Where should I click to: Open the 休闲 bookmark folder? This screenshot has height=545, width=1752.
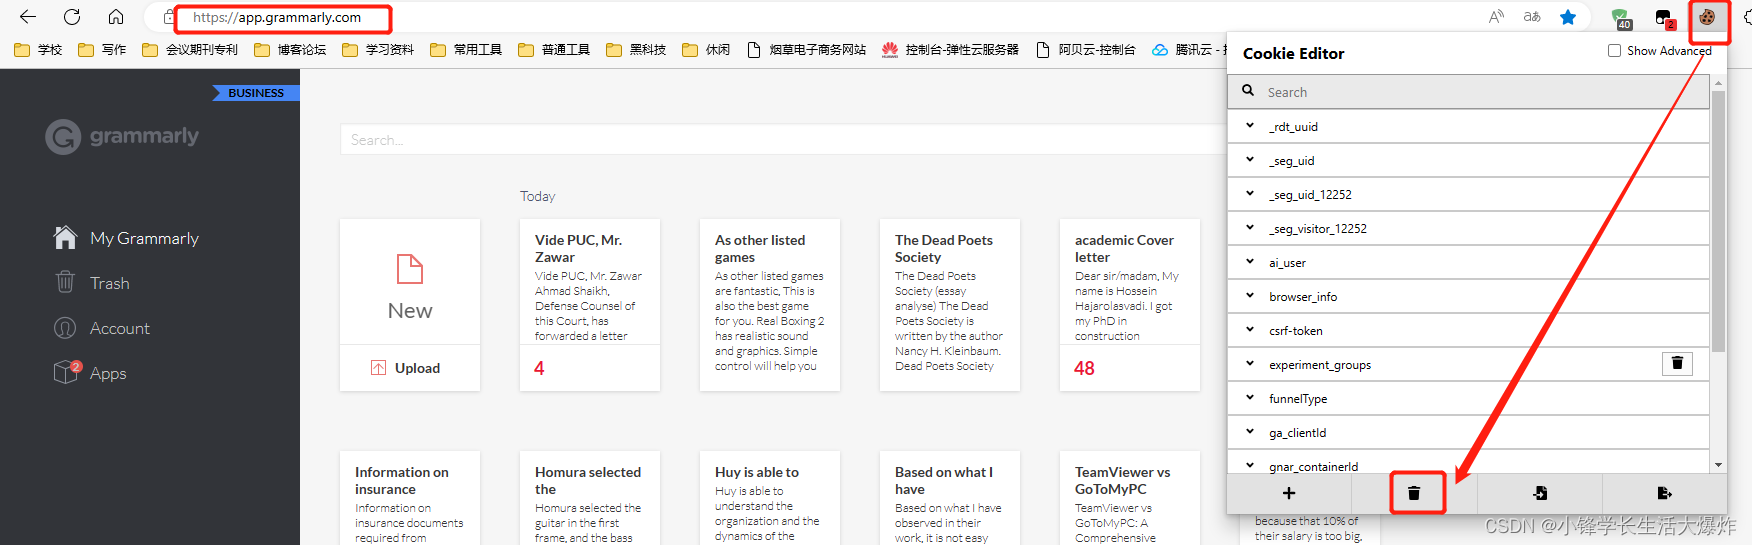coord(706,49)
